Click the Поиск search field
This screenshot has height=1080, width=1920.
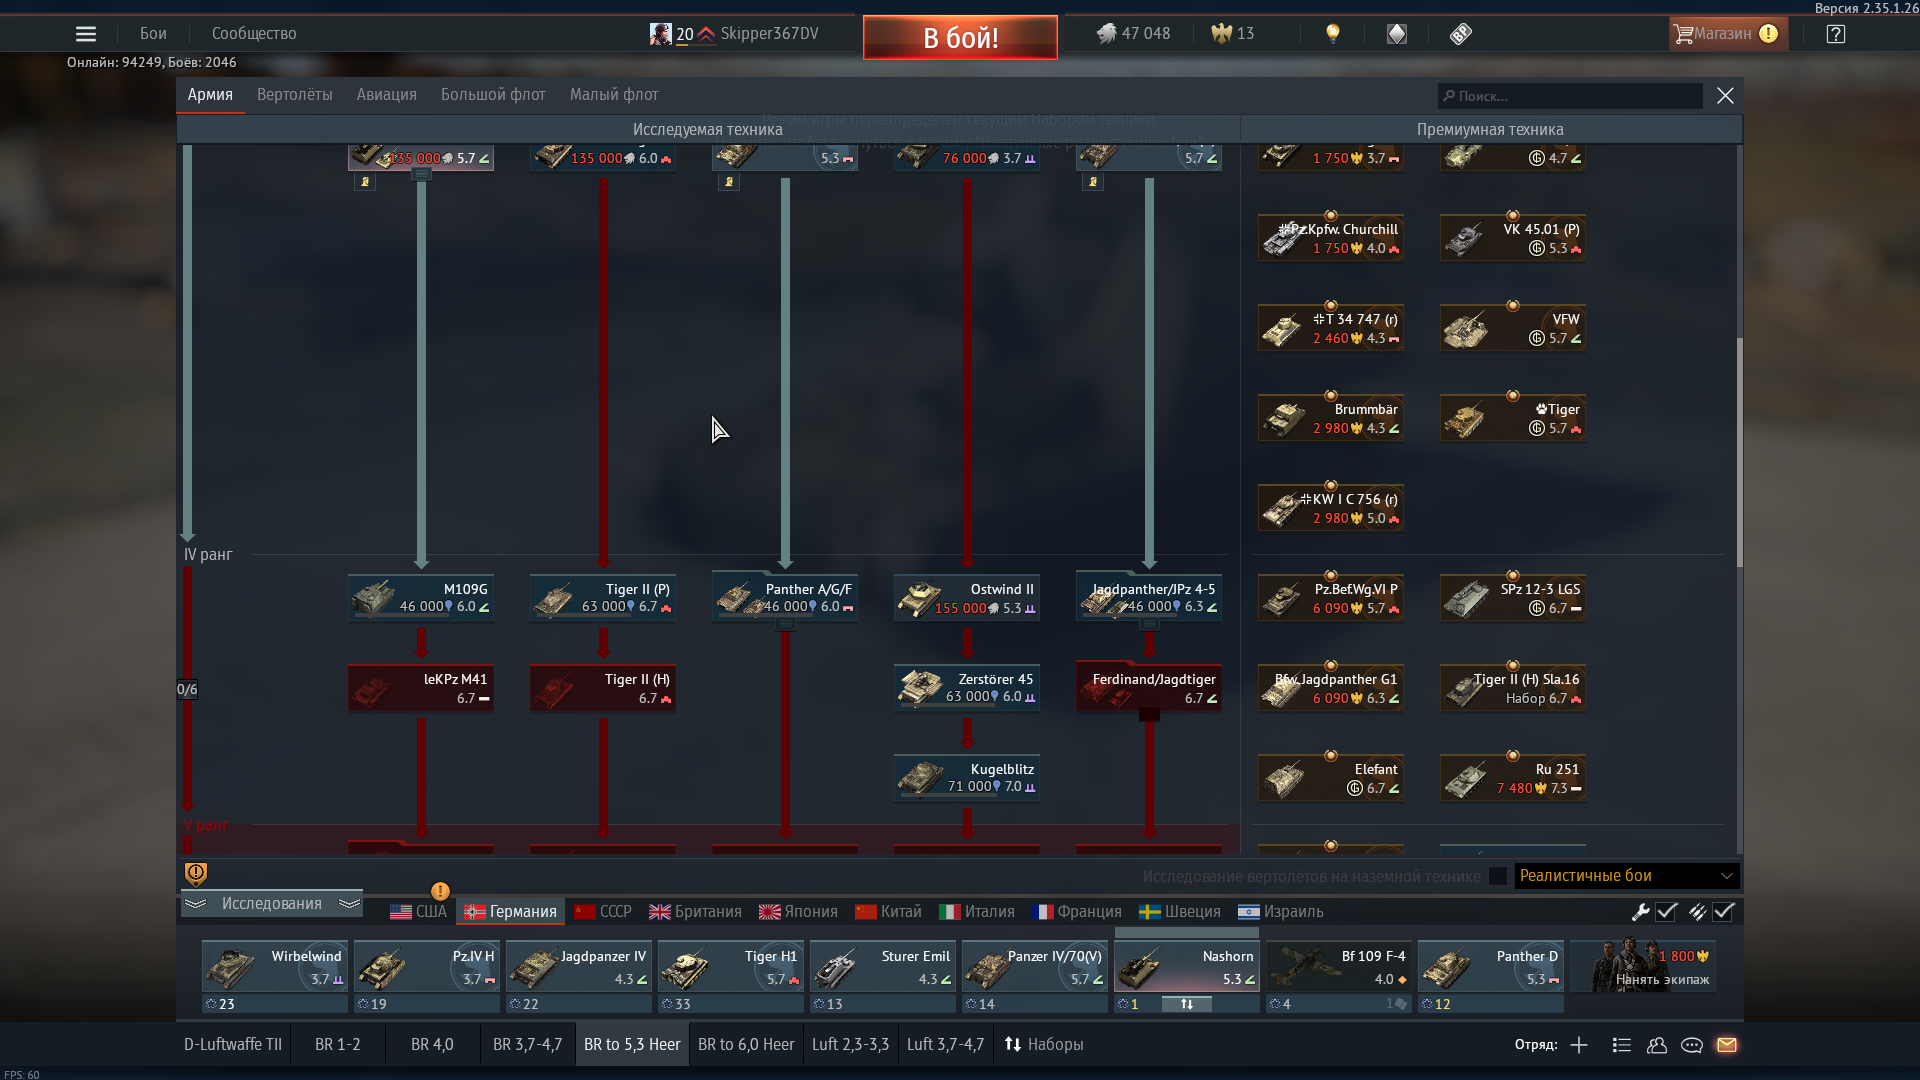click(x=1570, y=96)
